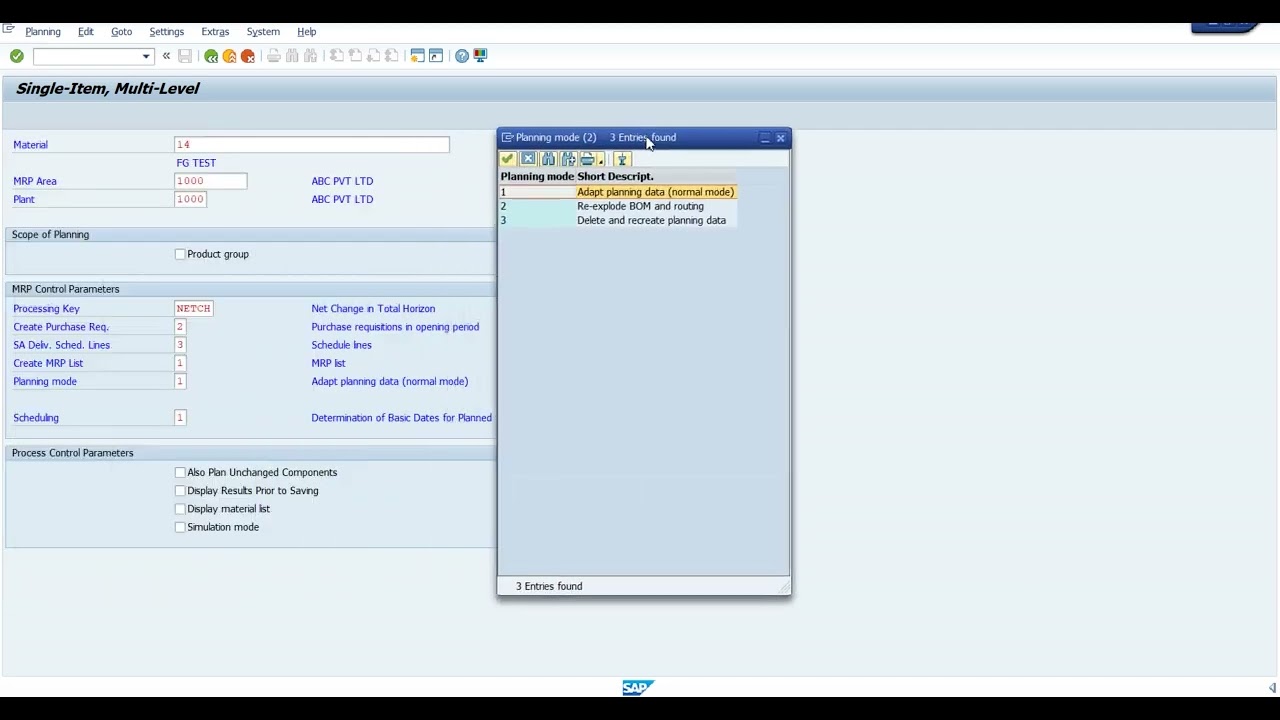The image size is (1280, 720).
Task: Click the Create MRP List field
Action: [180, 363]
